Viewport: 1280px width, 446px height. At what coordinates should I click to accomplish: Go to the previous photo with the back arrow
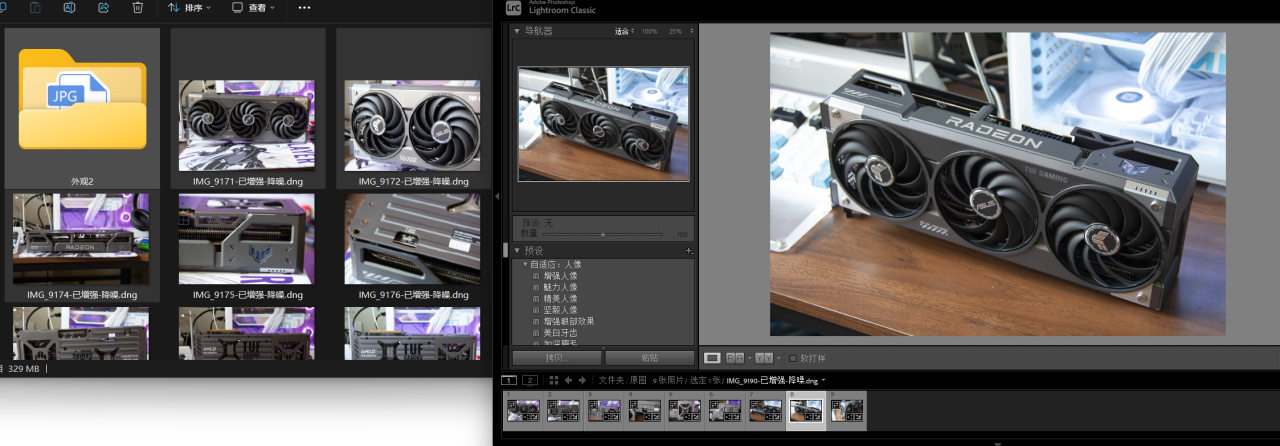click(568, 380)
